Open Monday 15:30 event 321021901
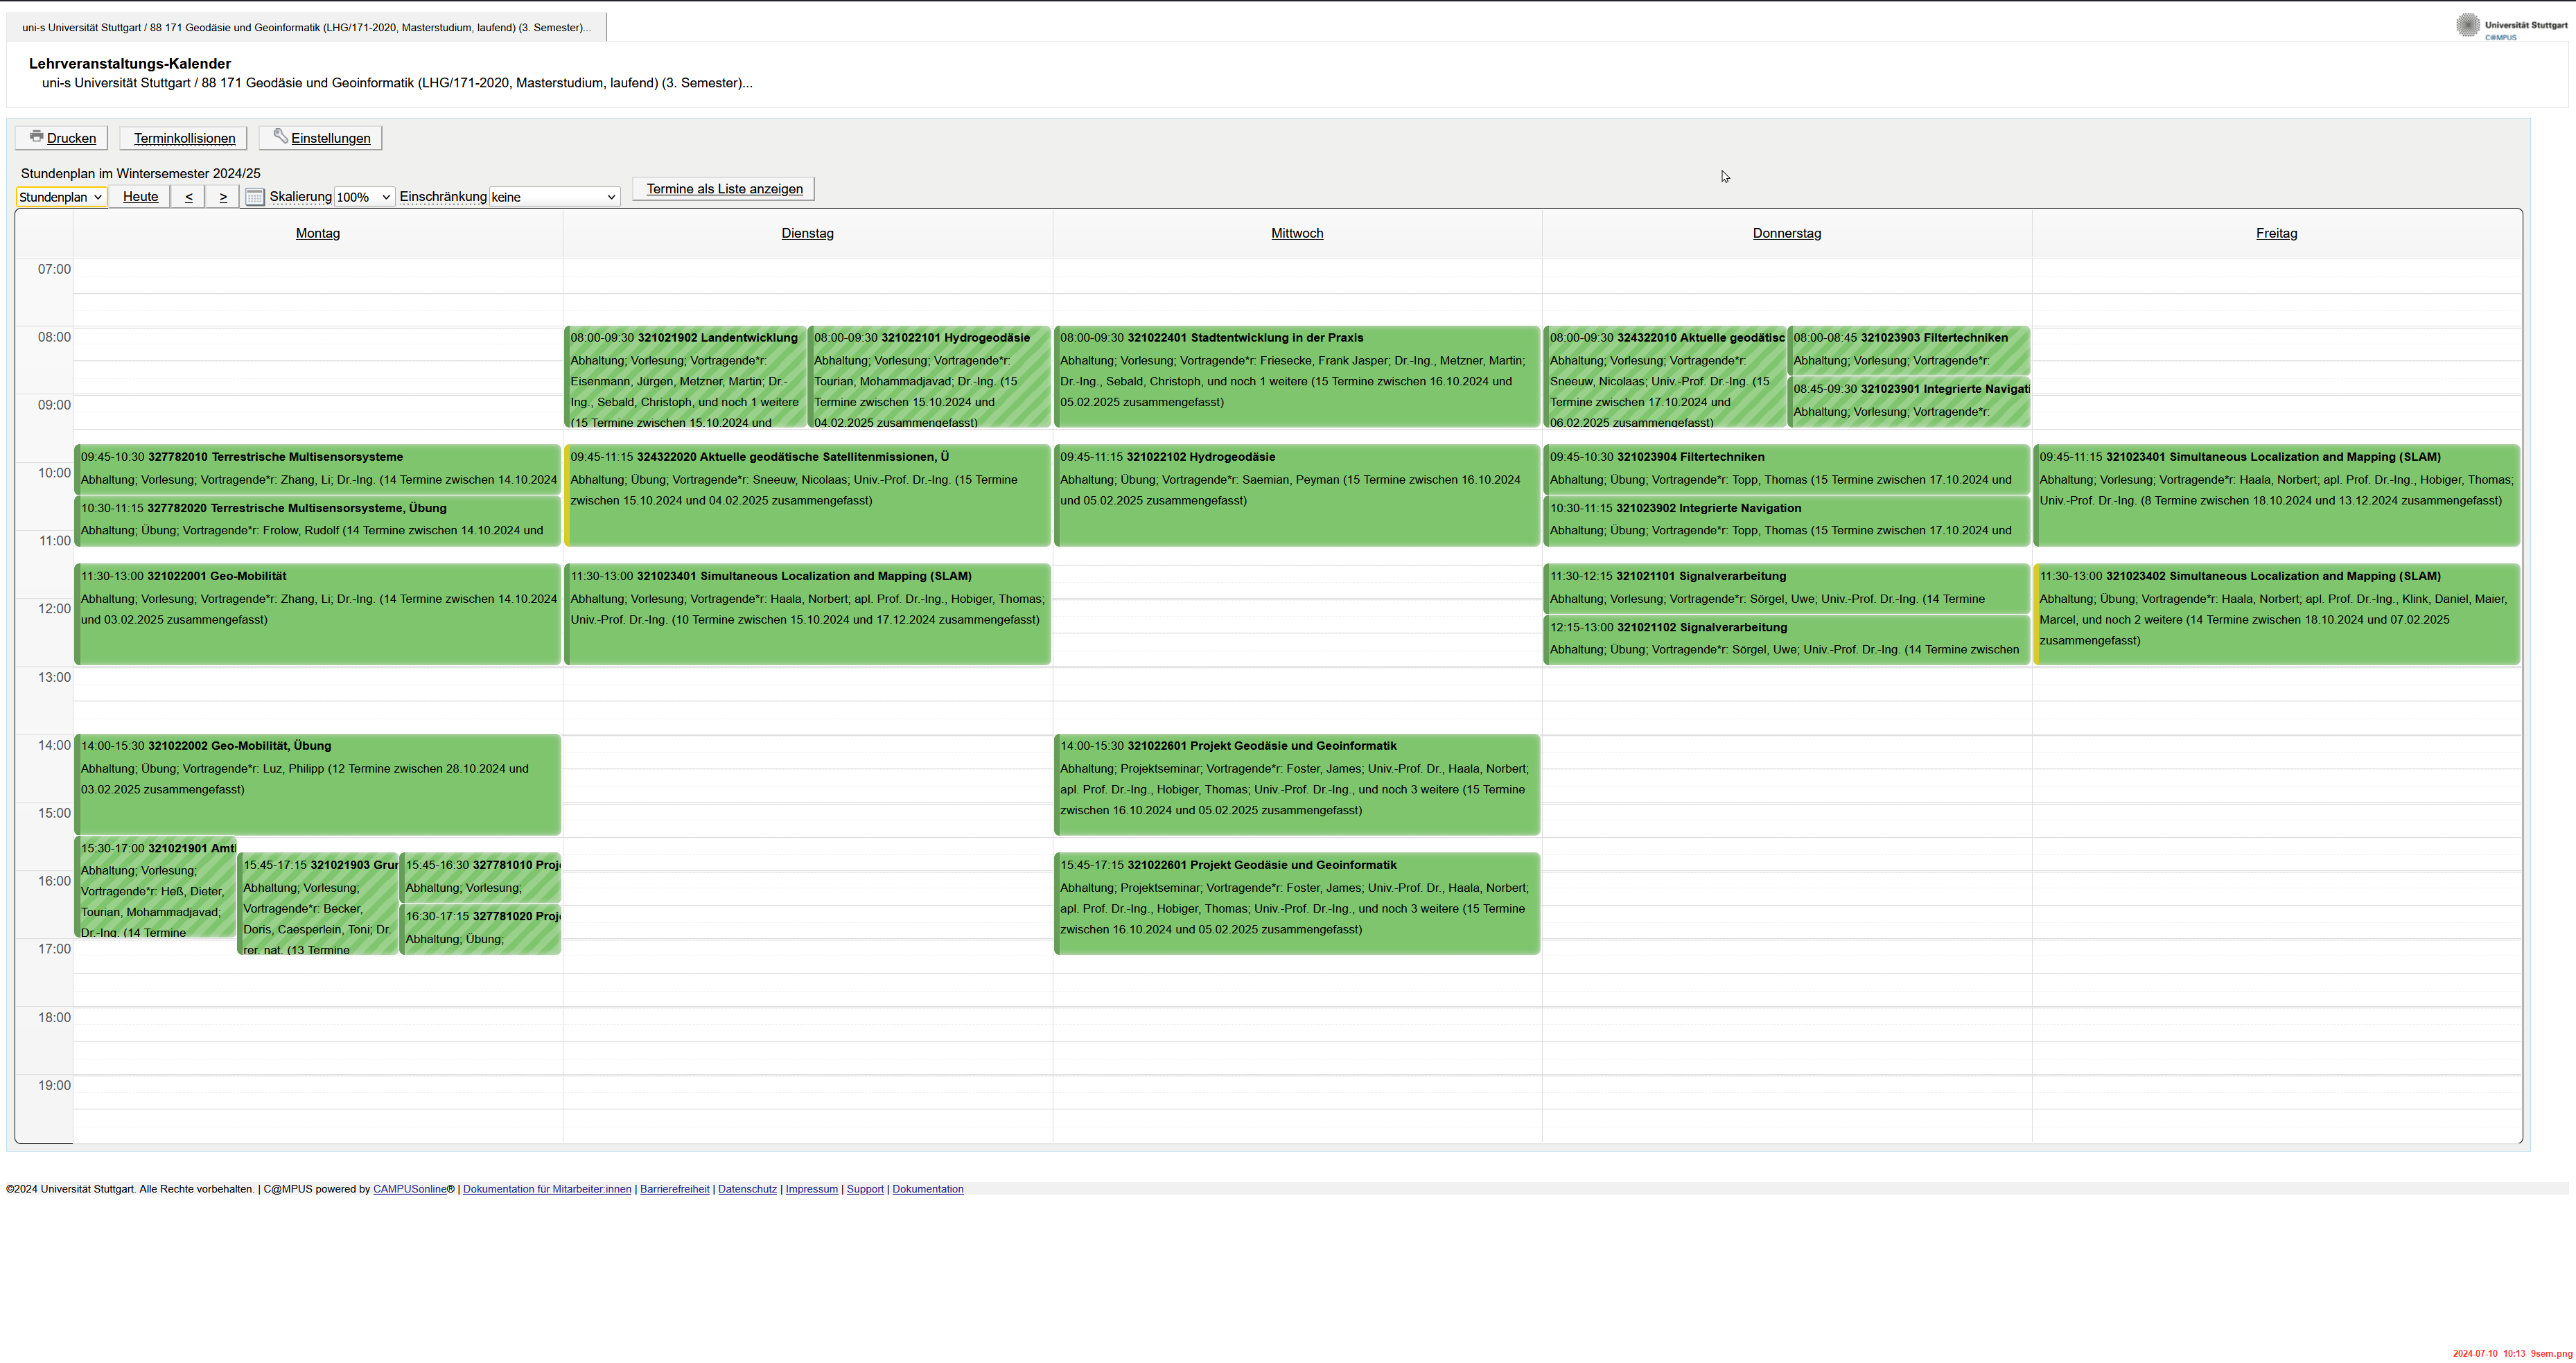2576x1363 pixels. coord(156,887)
